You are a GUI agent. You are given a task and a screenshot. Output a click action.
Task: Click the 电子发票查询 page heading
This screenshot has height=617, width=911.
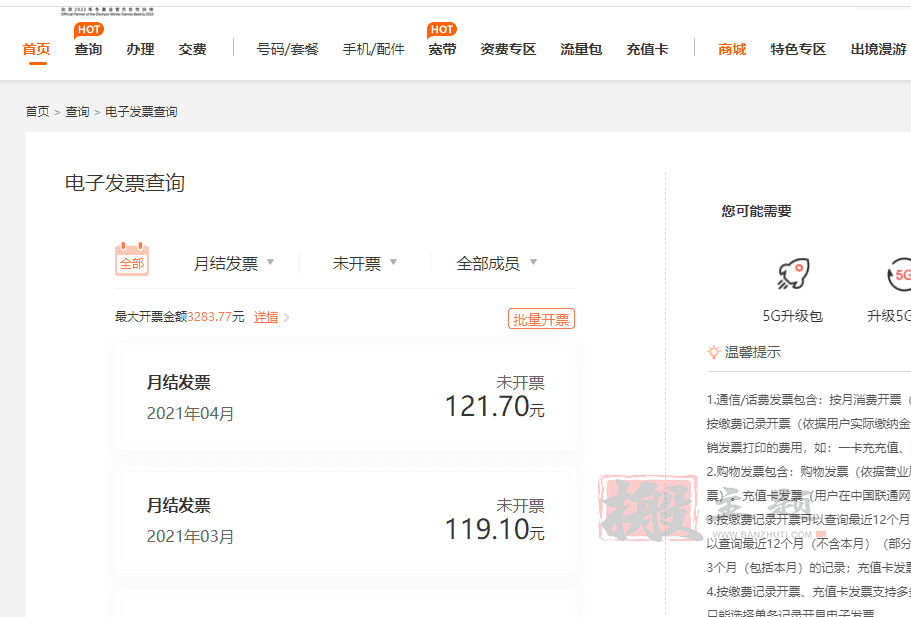[x=125, y=183]
